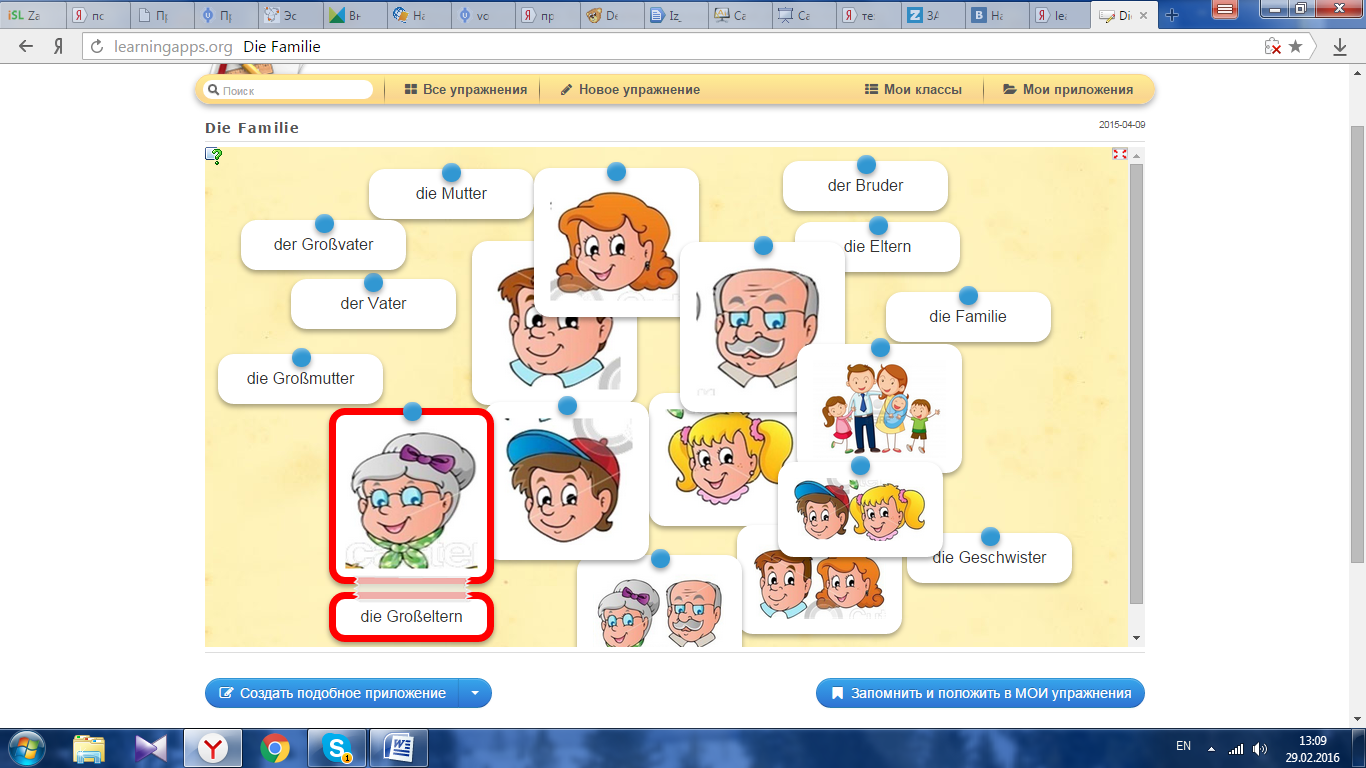Select the die Großeltern word card
Viewport: 1366px width, 768px height.
pos(411,617)
